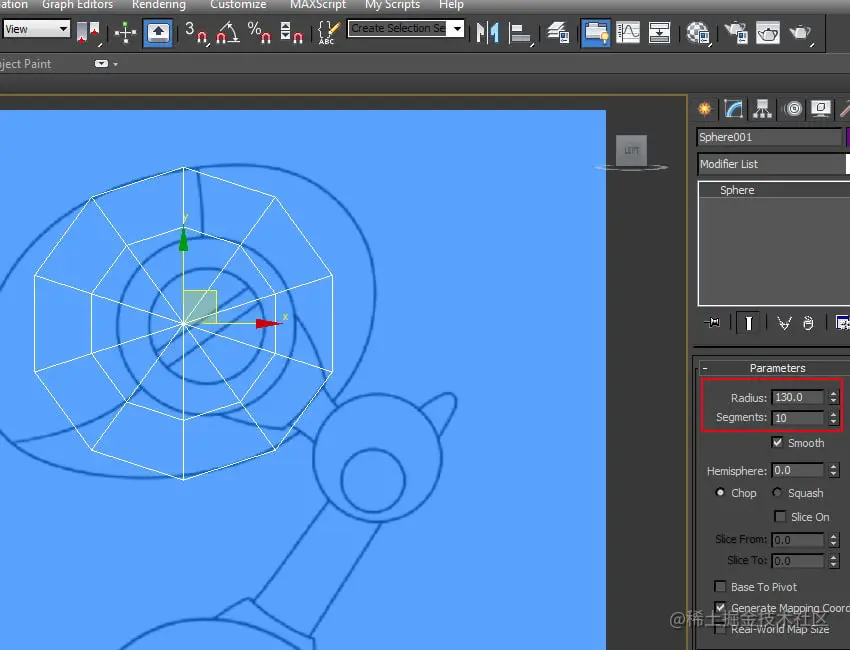Click the Sphere001 object name field

[769, 137]
